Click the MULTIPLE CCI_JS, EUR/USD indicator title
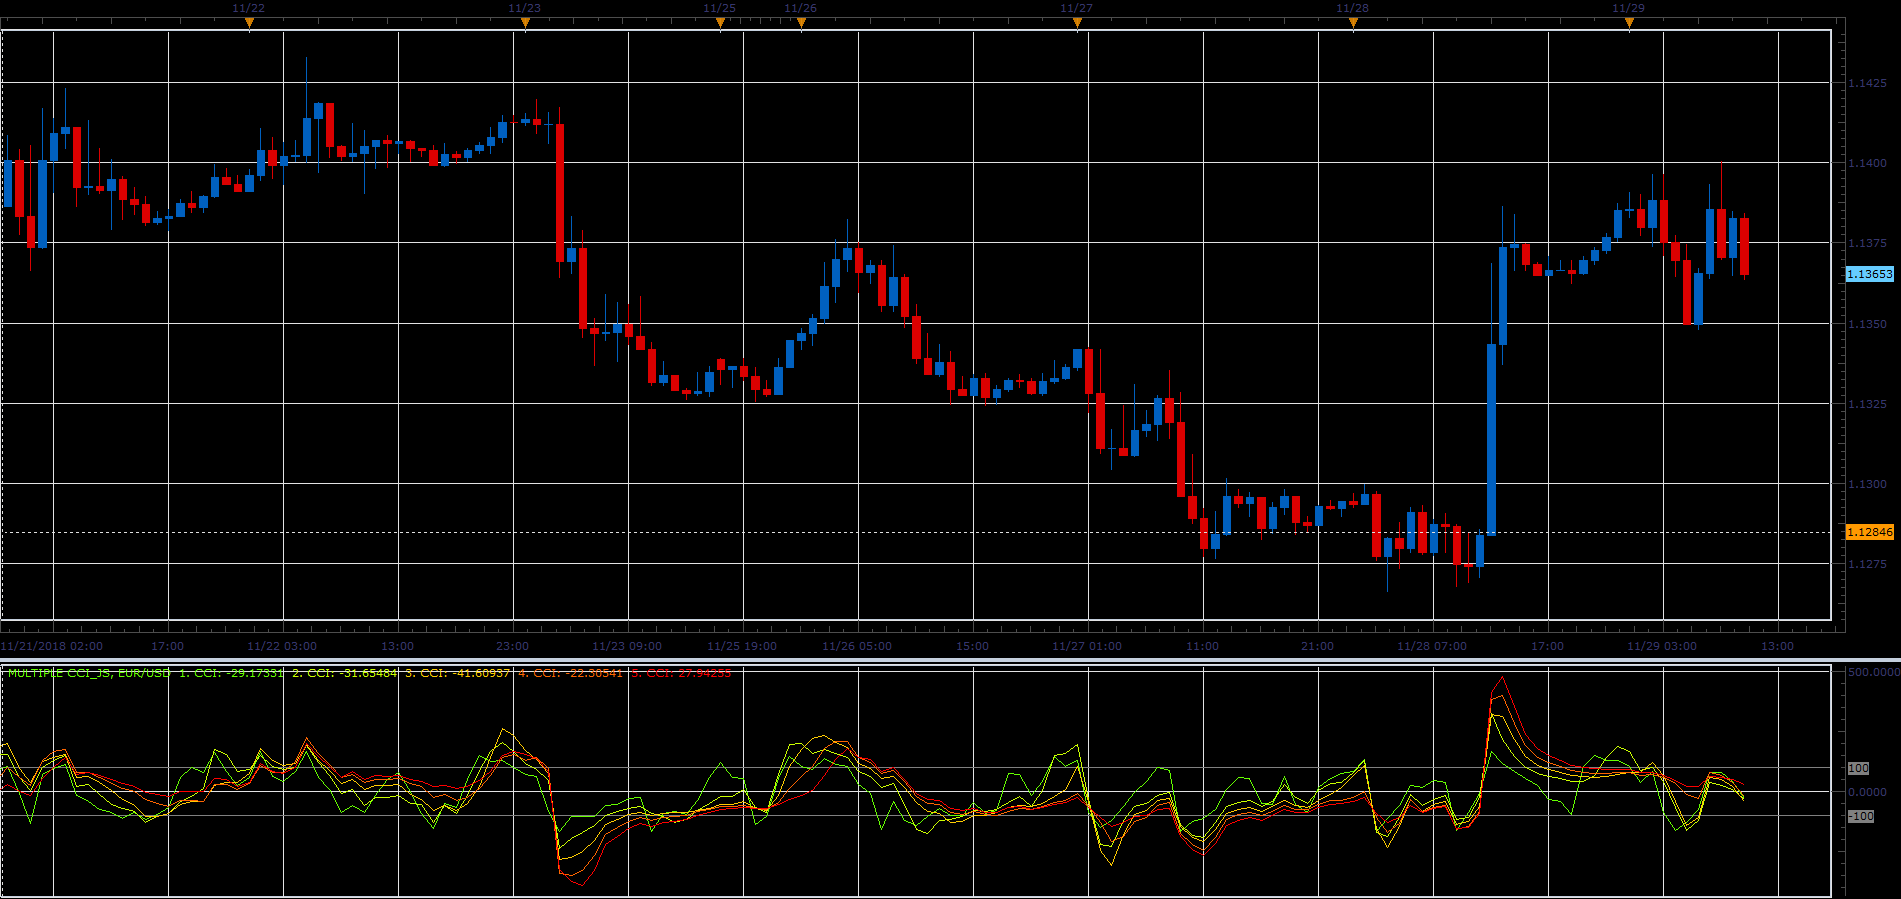1901x899 pixels. 89,673
